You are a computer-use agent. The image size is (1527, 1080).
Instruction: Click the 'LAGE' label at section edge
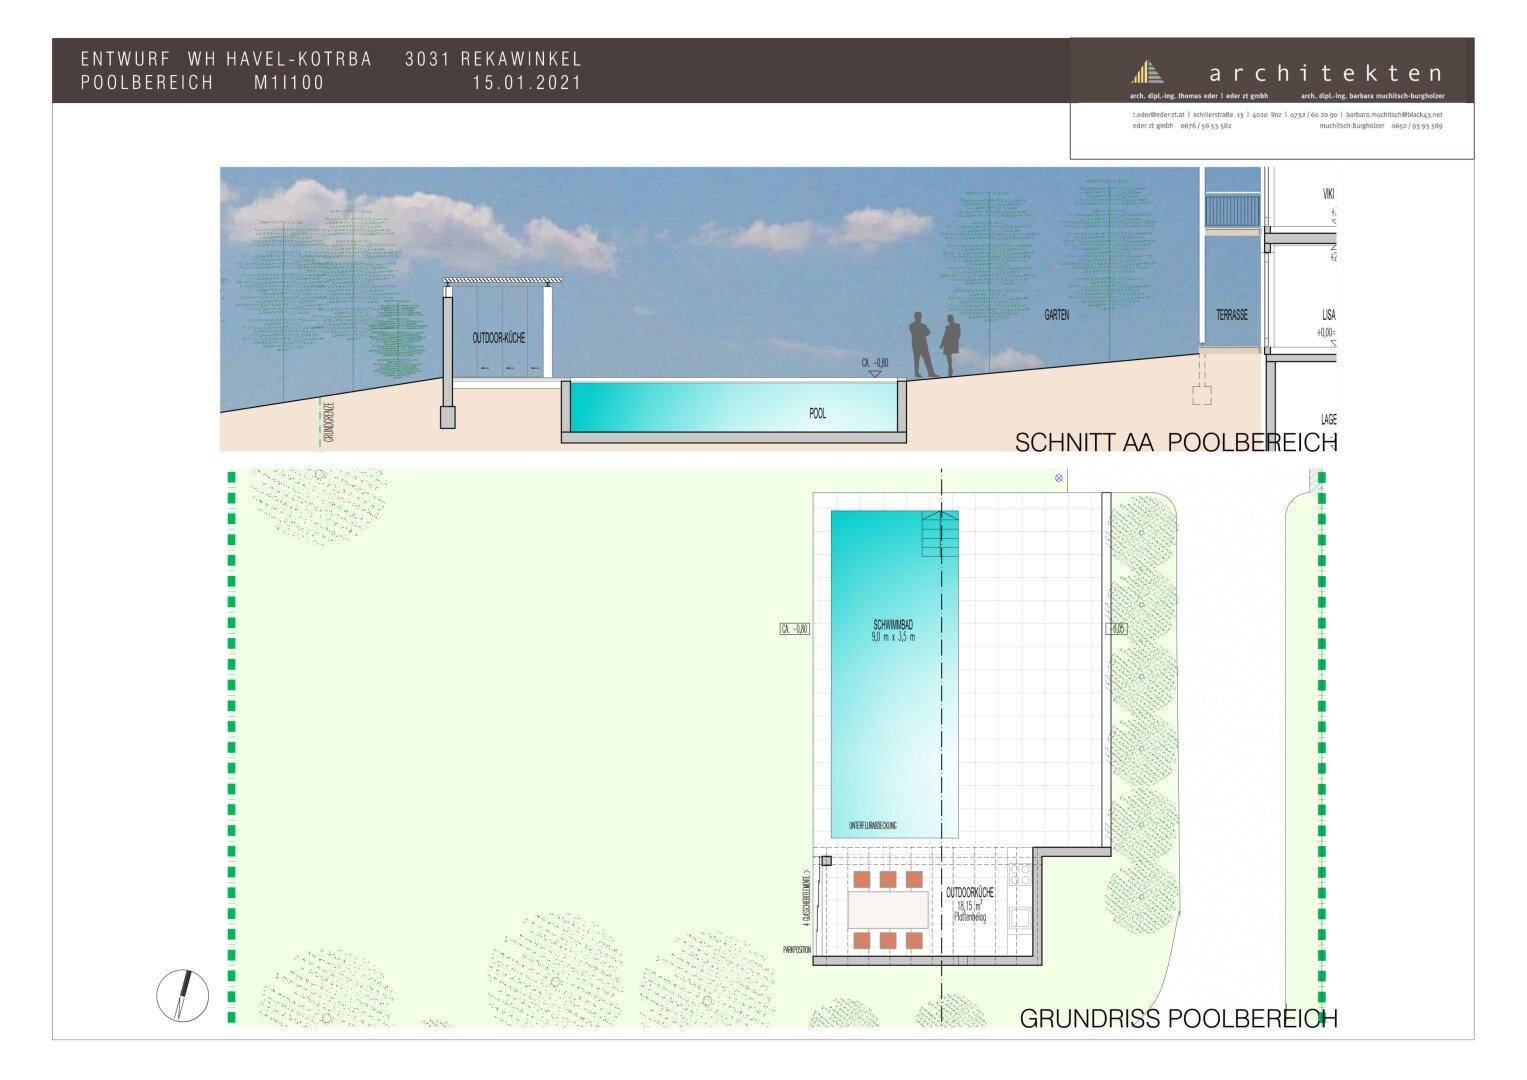coord(1328,420)
